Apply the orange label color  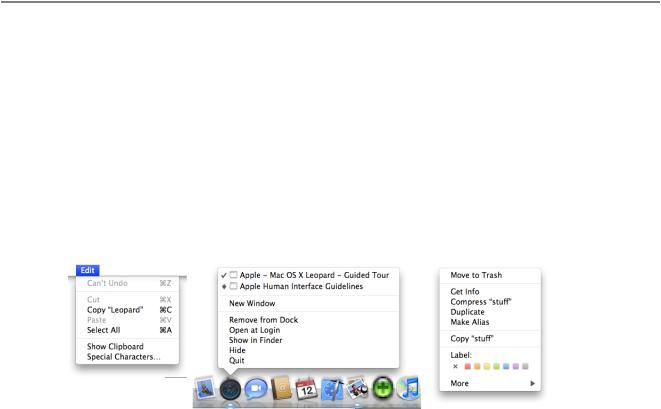(477, 366)
